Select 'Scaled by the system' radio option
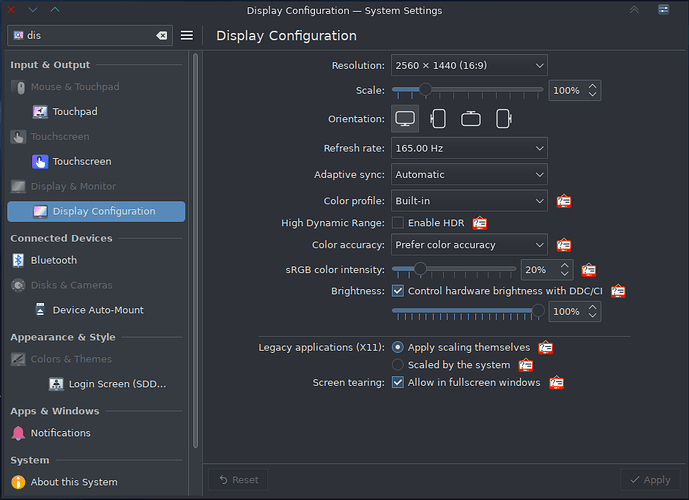689x500 pixels. (x=398, y=365)
